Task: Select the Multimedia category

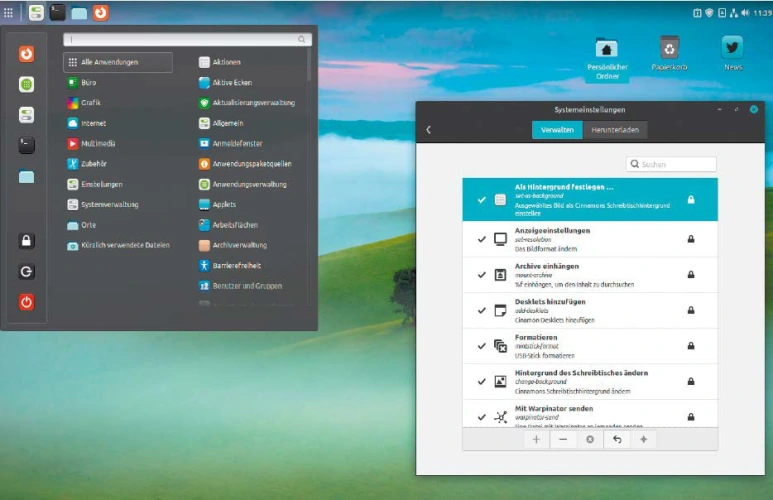Action: point(98,143)
